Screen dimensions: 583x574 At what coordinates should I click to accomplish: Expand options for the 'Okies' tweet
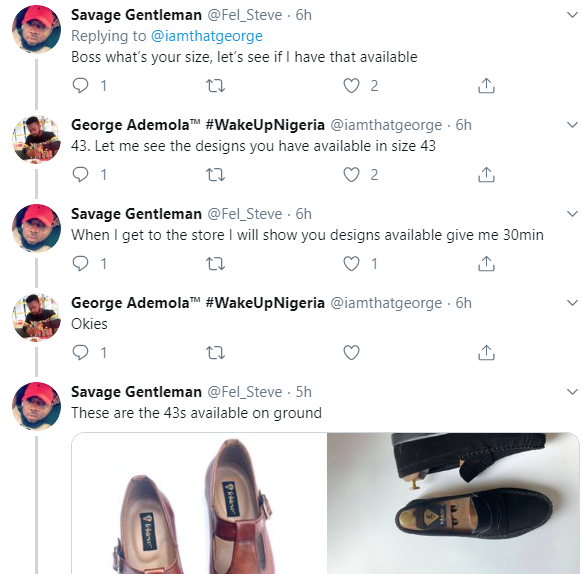point(572,303)
